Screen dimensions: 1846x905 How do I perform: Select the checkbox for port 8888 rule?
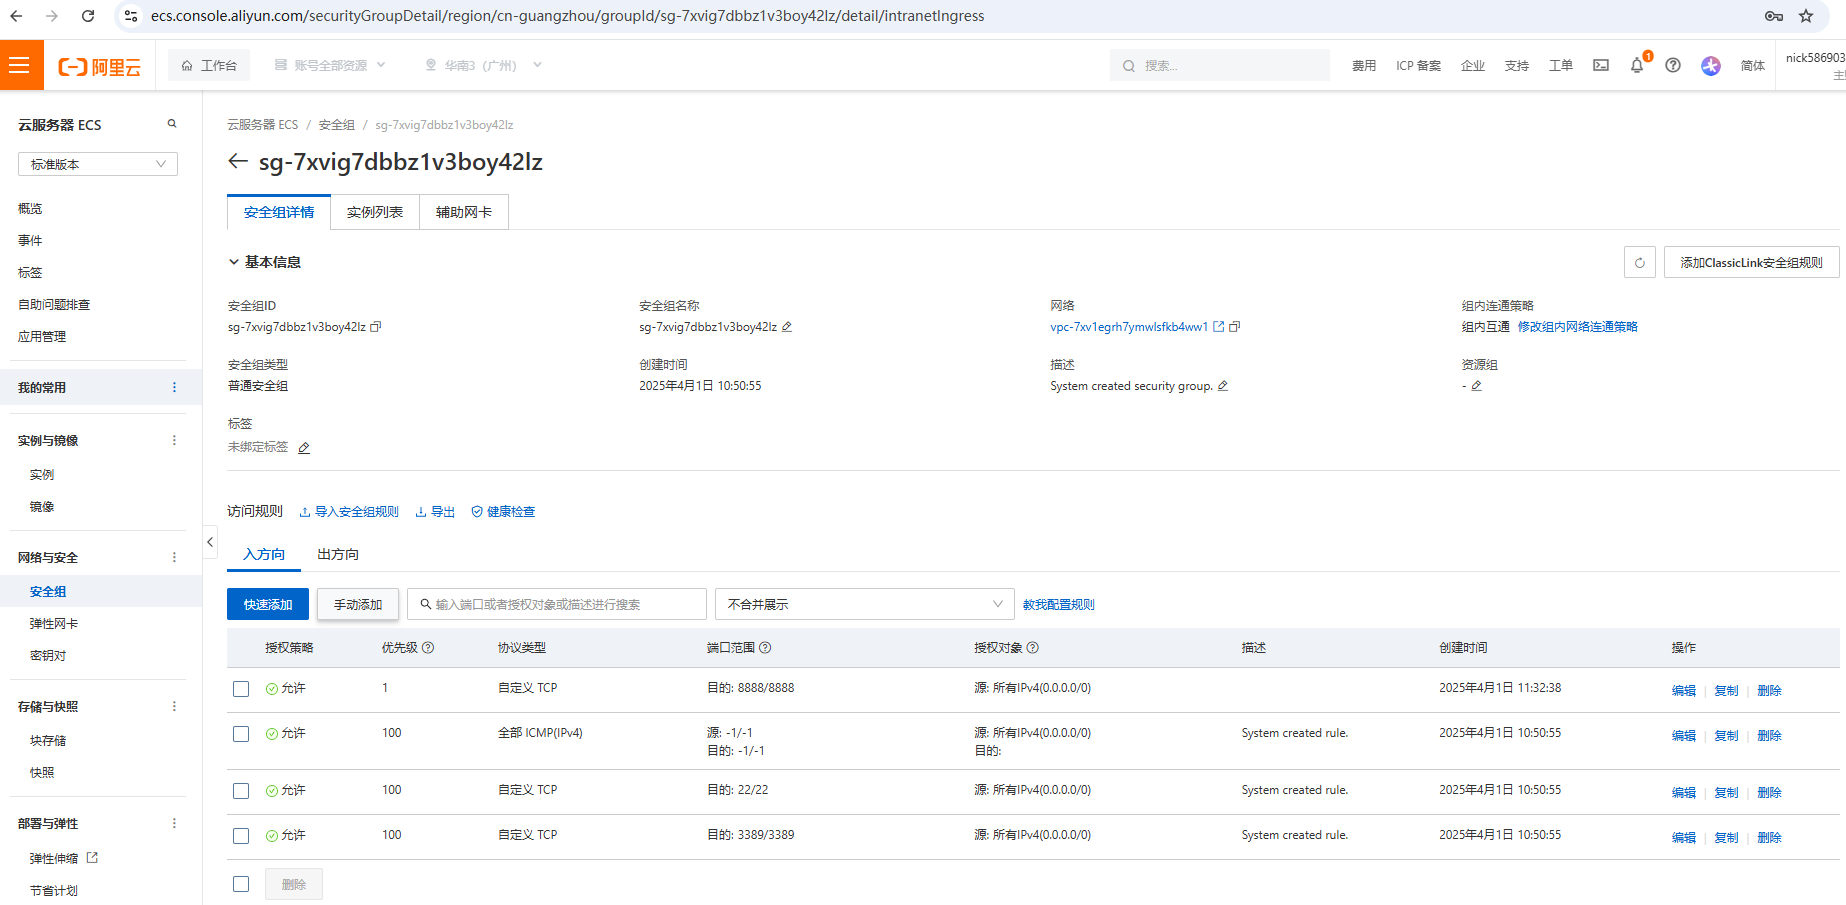point(241,689)
